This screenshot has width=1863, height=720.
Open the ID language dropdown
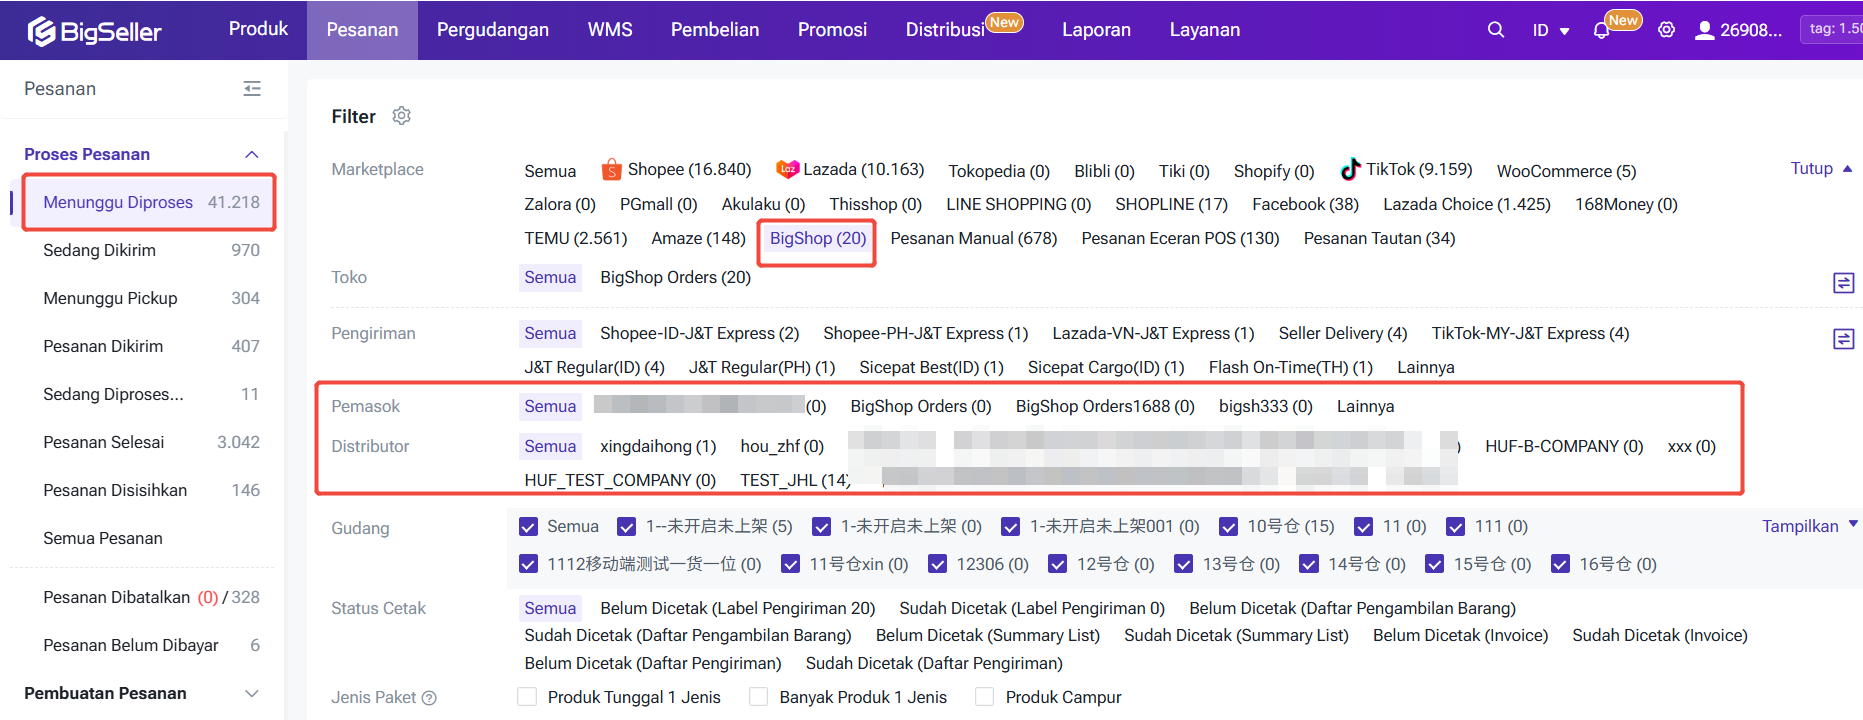[1550, 30]
